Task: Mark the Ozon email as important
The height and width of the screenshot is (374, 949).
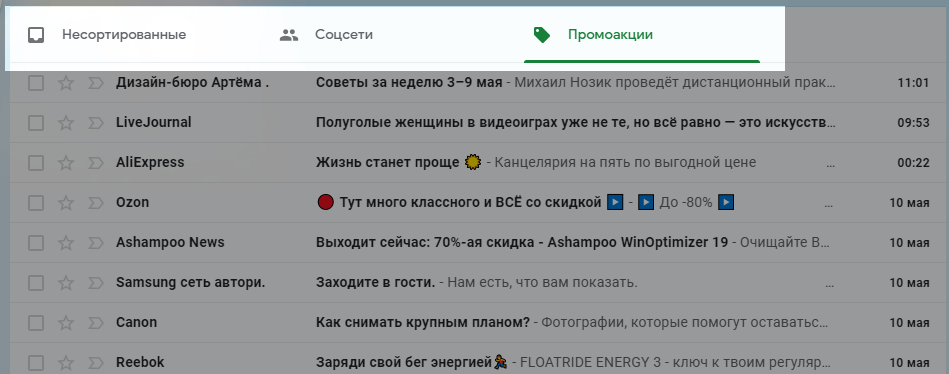Action: 96,203
